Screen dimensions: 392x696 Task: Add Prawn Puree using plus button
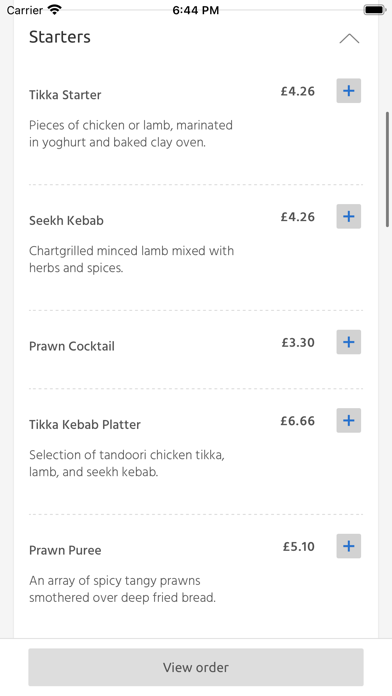[x=348, y=546]
